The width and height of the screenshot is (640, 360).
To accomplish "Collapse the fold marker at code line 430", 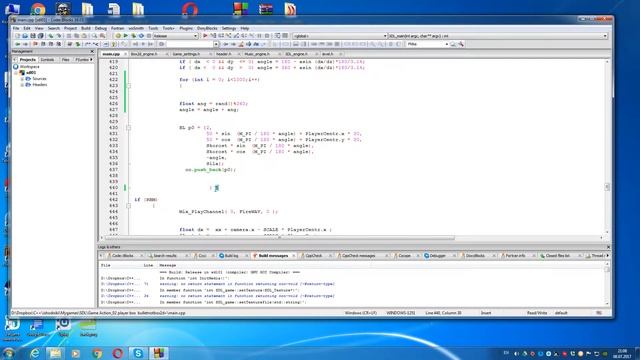I will 129,128.
